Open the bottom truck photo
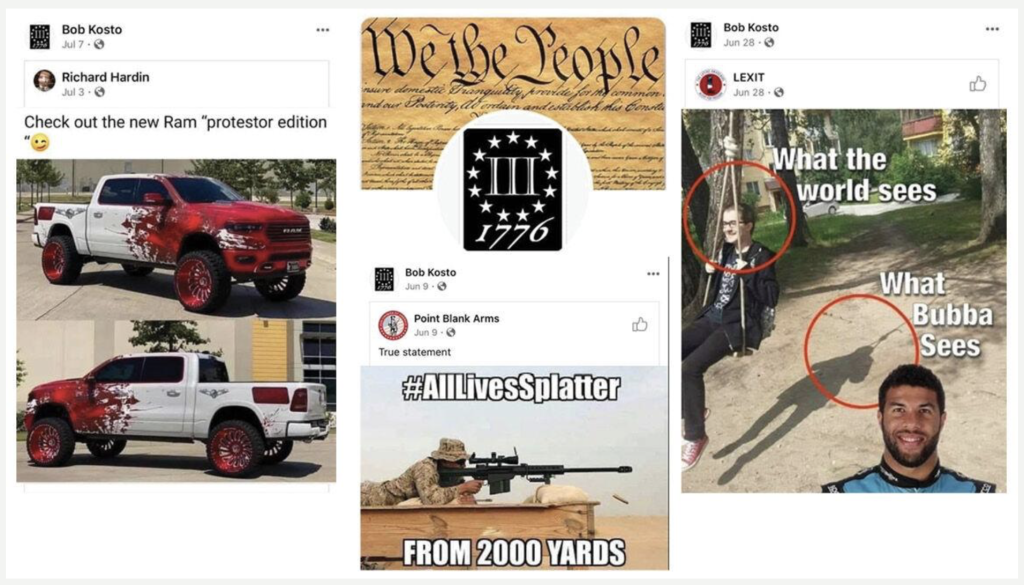This screenshot has width=1024, height=585. pos(176,401)
